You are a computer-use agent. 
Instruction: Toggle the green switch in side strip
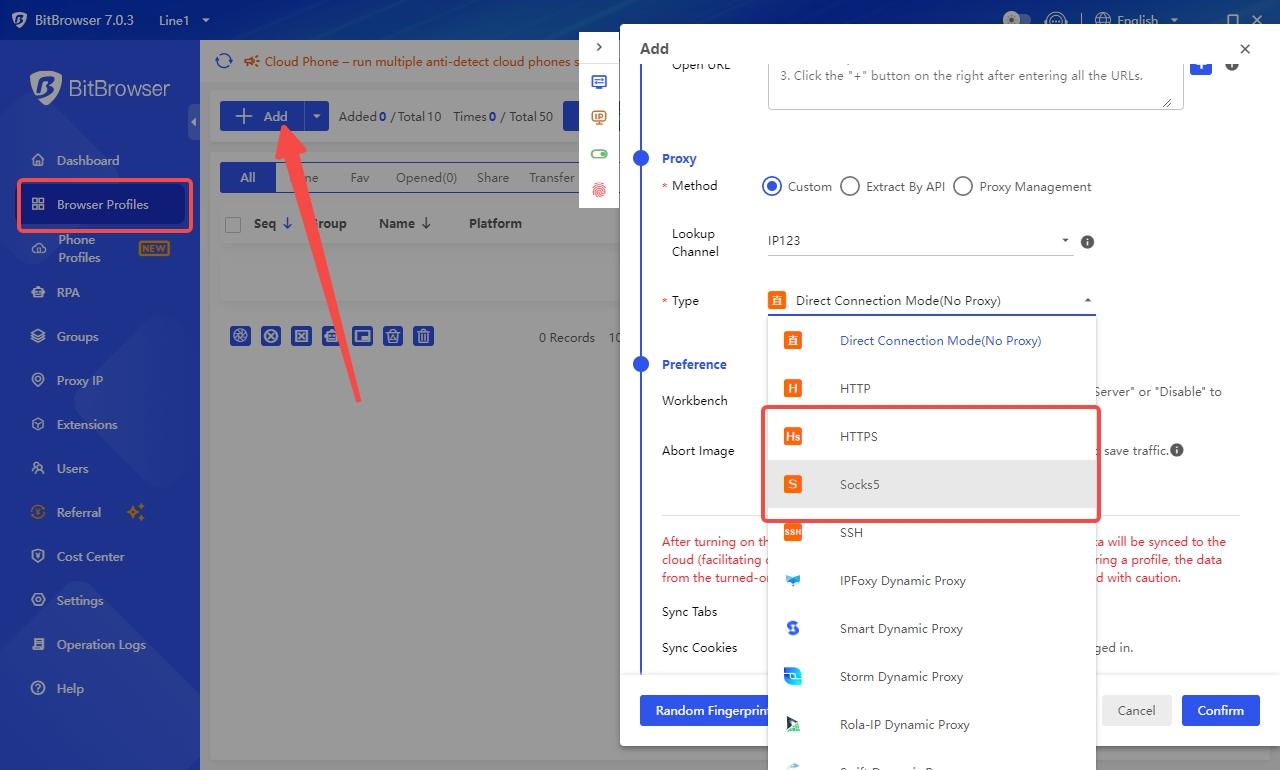[x=599, y=154]
